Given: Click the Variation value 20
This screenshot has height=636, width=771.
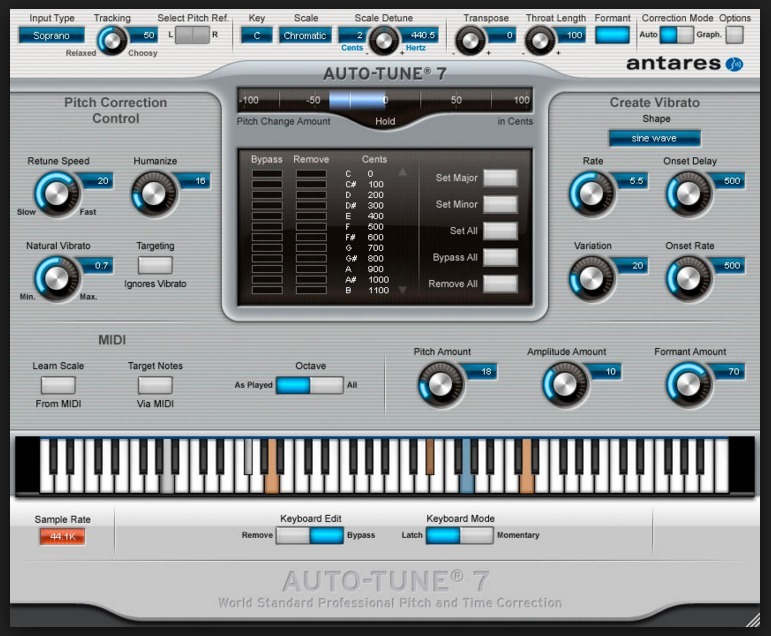Looking at the screenshot, I should (632, 265).
